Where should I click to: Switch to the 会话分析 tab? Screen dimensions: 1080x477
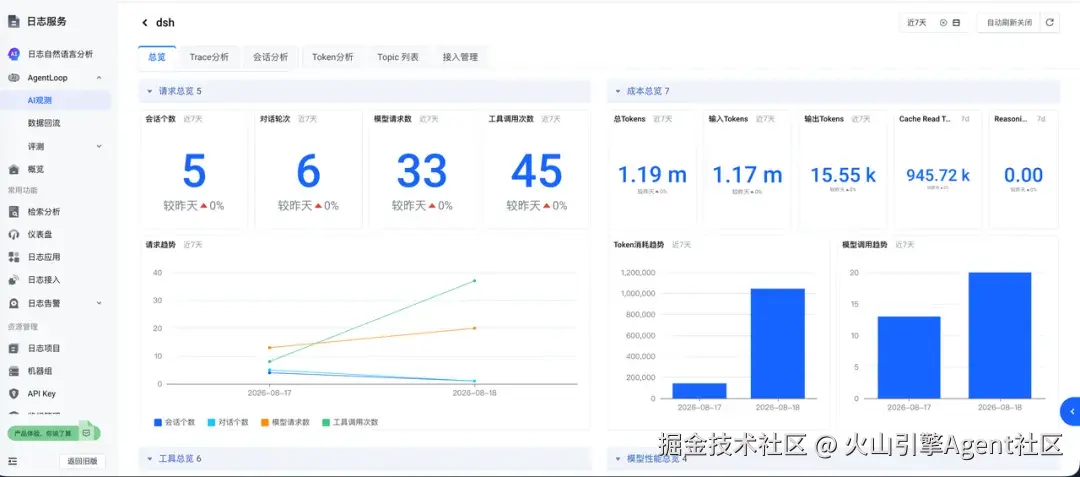(x=270, y=57)
